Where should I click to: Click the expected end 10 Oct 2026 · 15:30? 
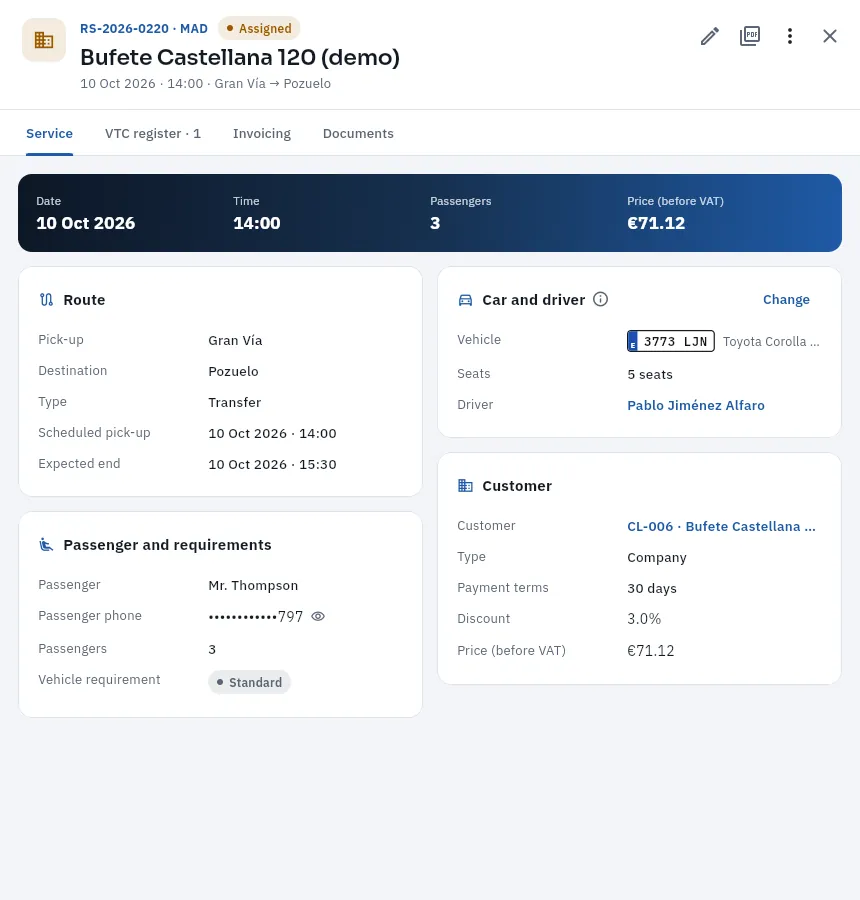click(x=272, y=464)
